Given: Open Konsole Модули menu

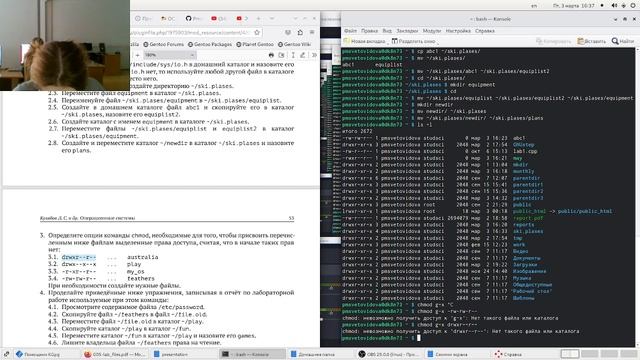Looking at the screenshot, I should click(x=432, y=31).
